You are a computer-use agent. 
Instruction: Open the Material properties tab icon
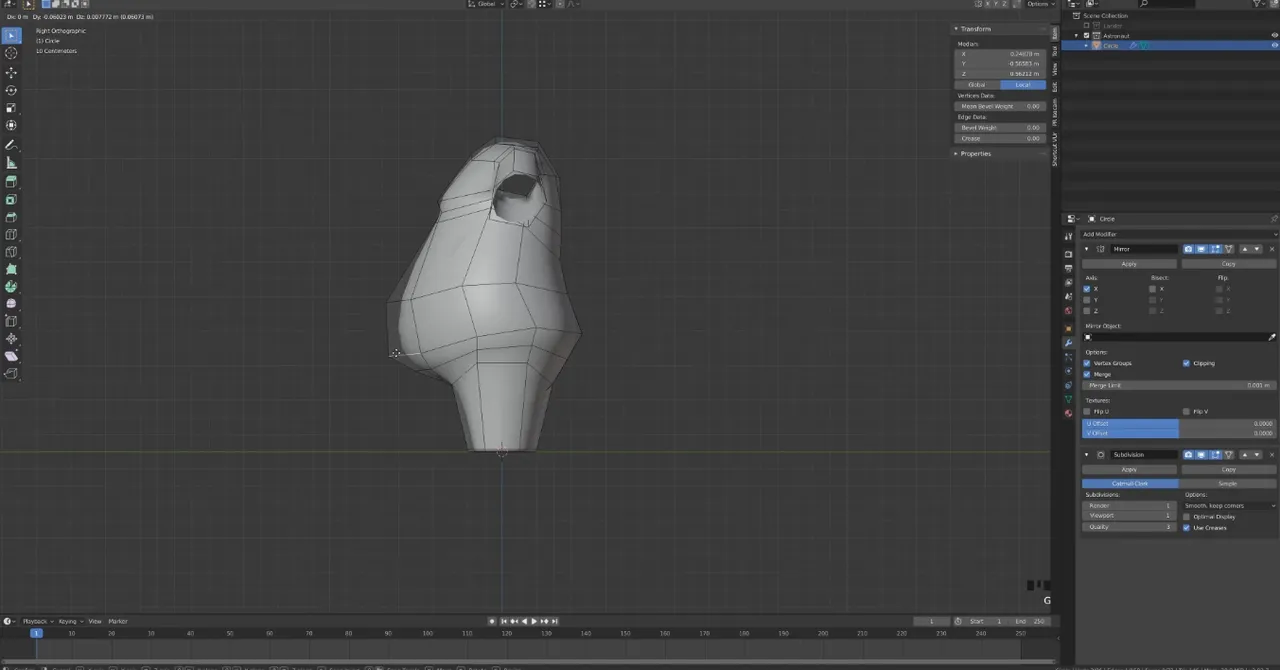[x=1068, y=413]
